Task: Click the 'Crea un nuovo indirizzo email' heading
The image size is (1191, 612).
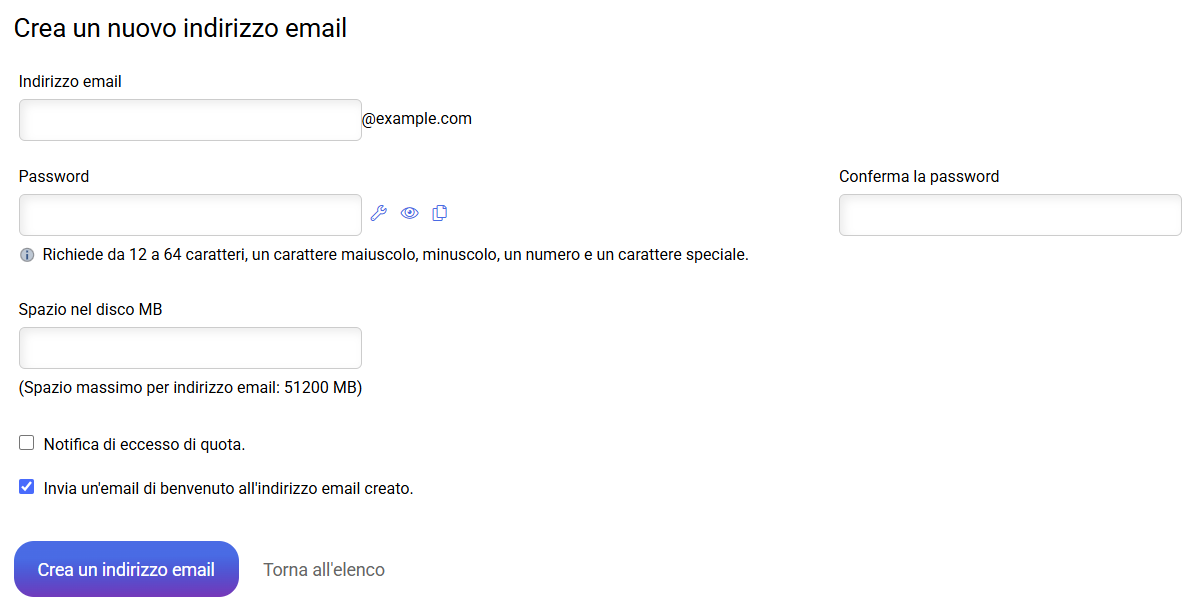Action: 180,28
